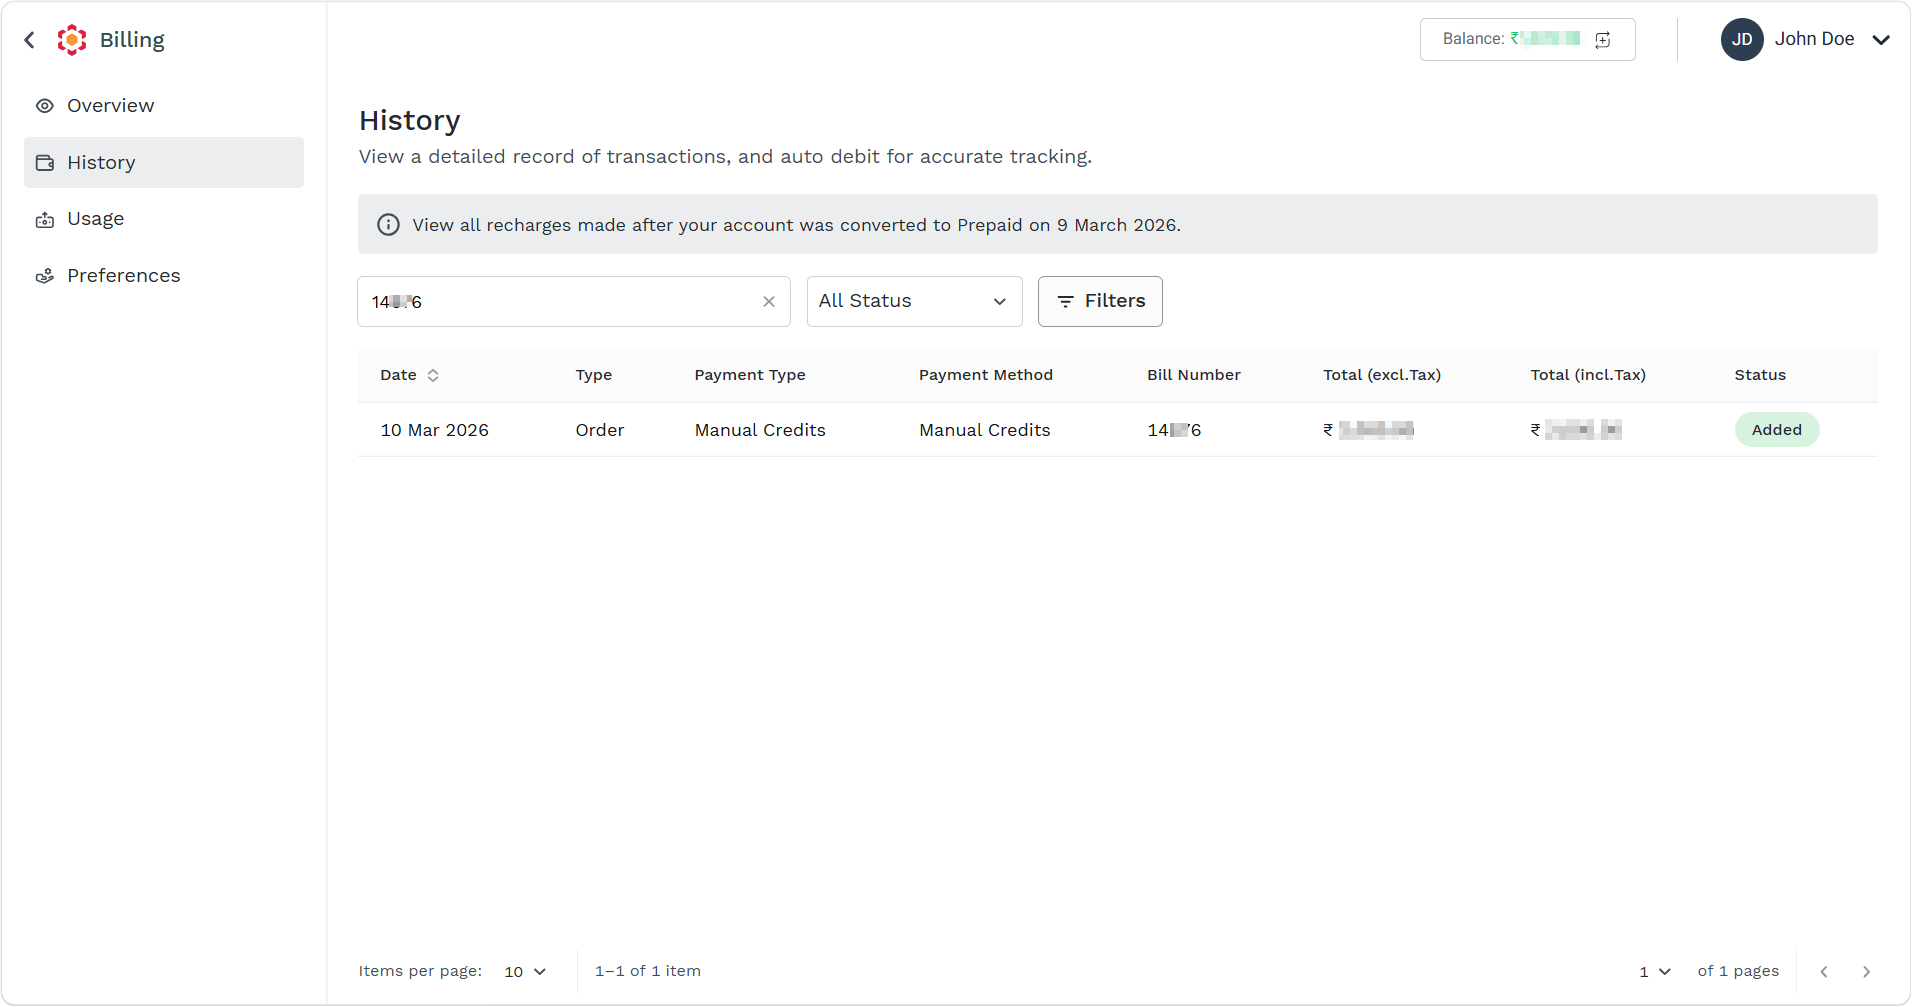Click the Status column header
Image resolution: width=1912 pixels, height=1007 pixels.
point(1760,375)
